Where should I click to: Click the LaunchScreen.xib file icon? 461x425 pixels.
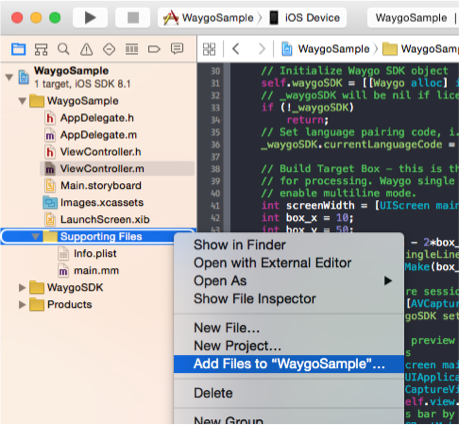(50, 220)
